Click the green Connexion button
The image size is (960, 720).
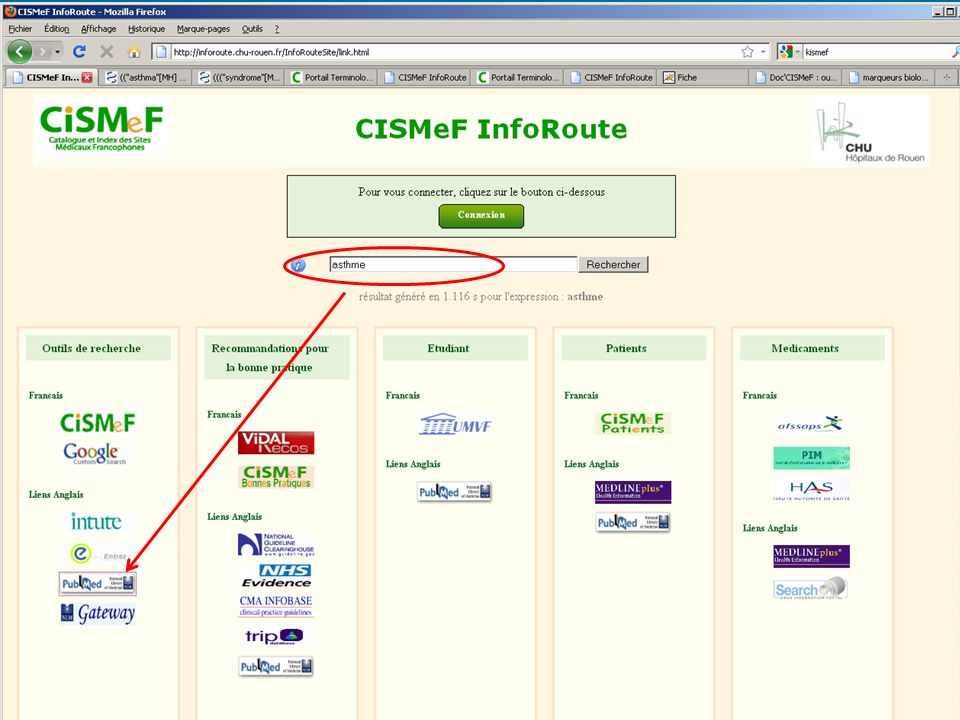click(x=481, y=216)
